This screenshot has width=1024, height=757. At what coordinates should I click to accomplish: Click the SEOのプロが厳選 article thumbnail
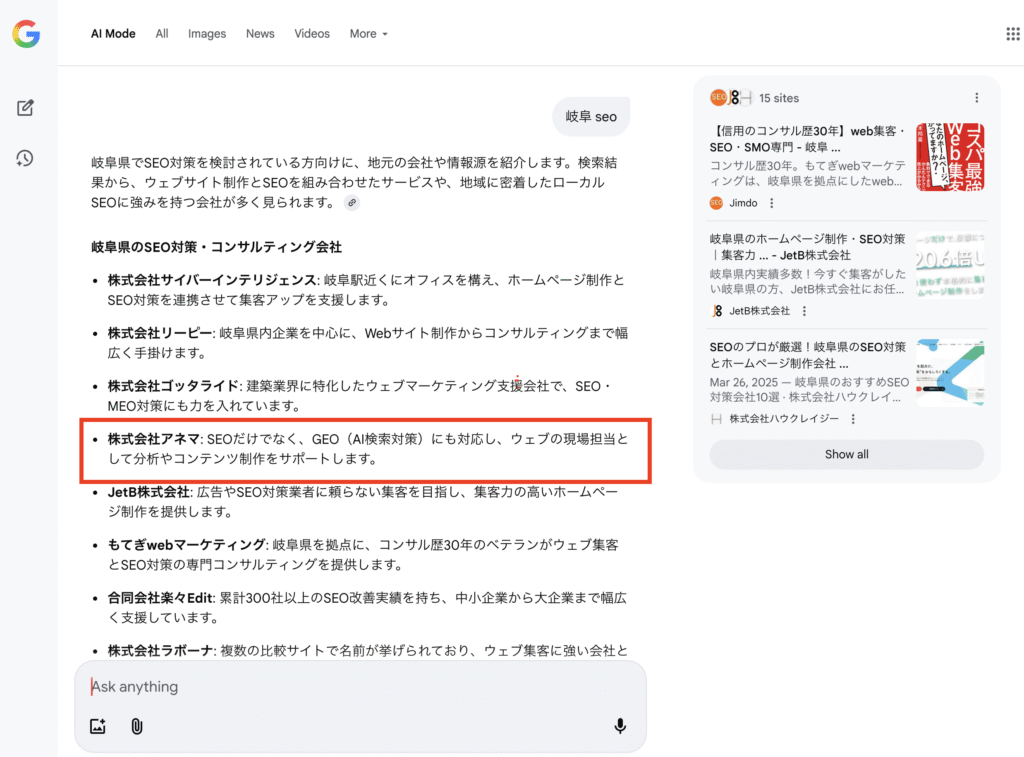click(x=949, y=372)
